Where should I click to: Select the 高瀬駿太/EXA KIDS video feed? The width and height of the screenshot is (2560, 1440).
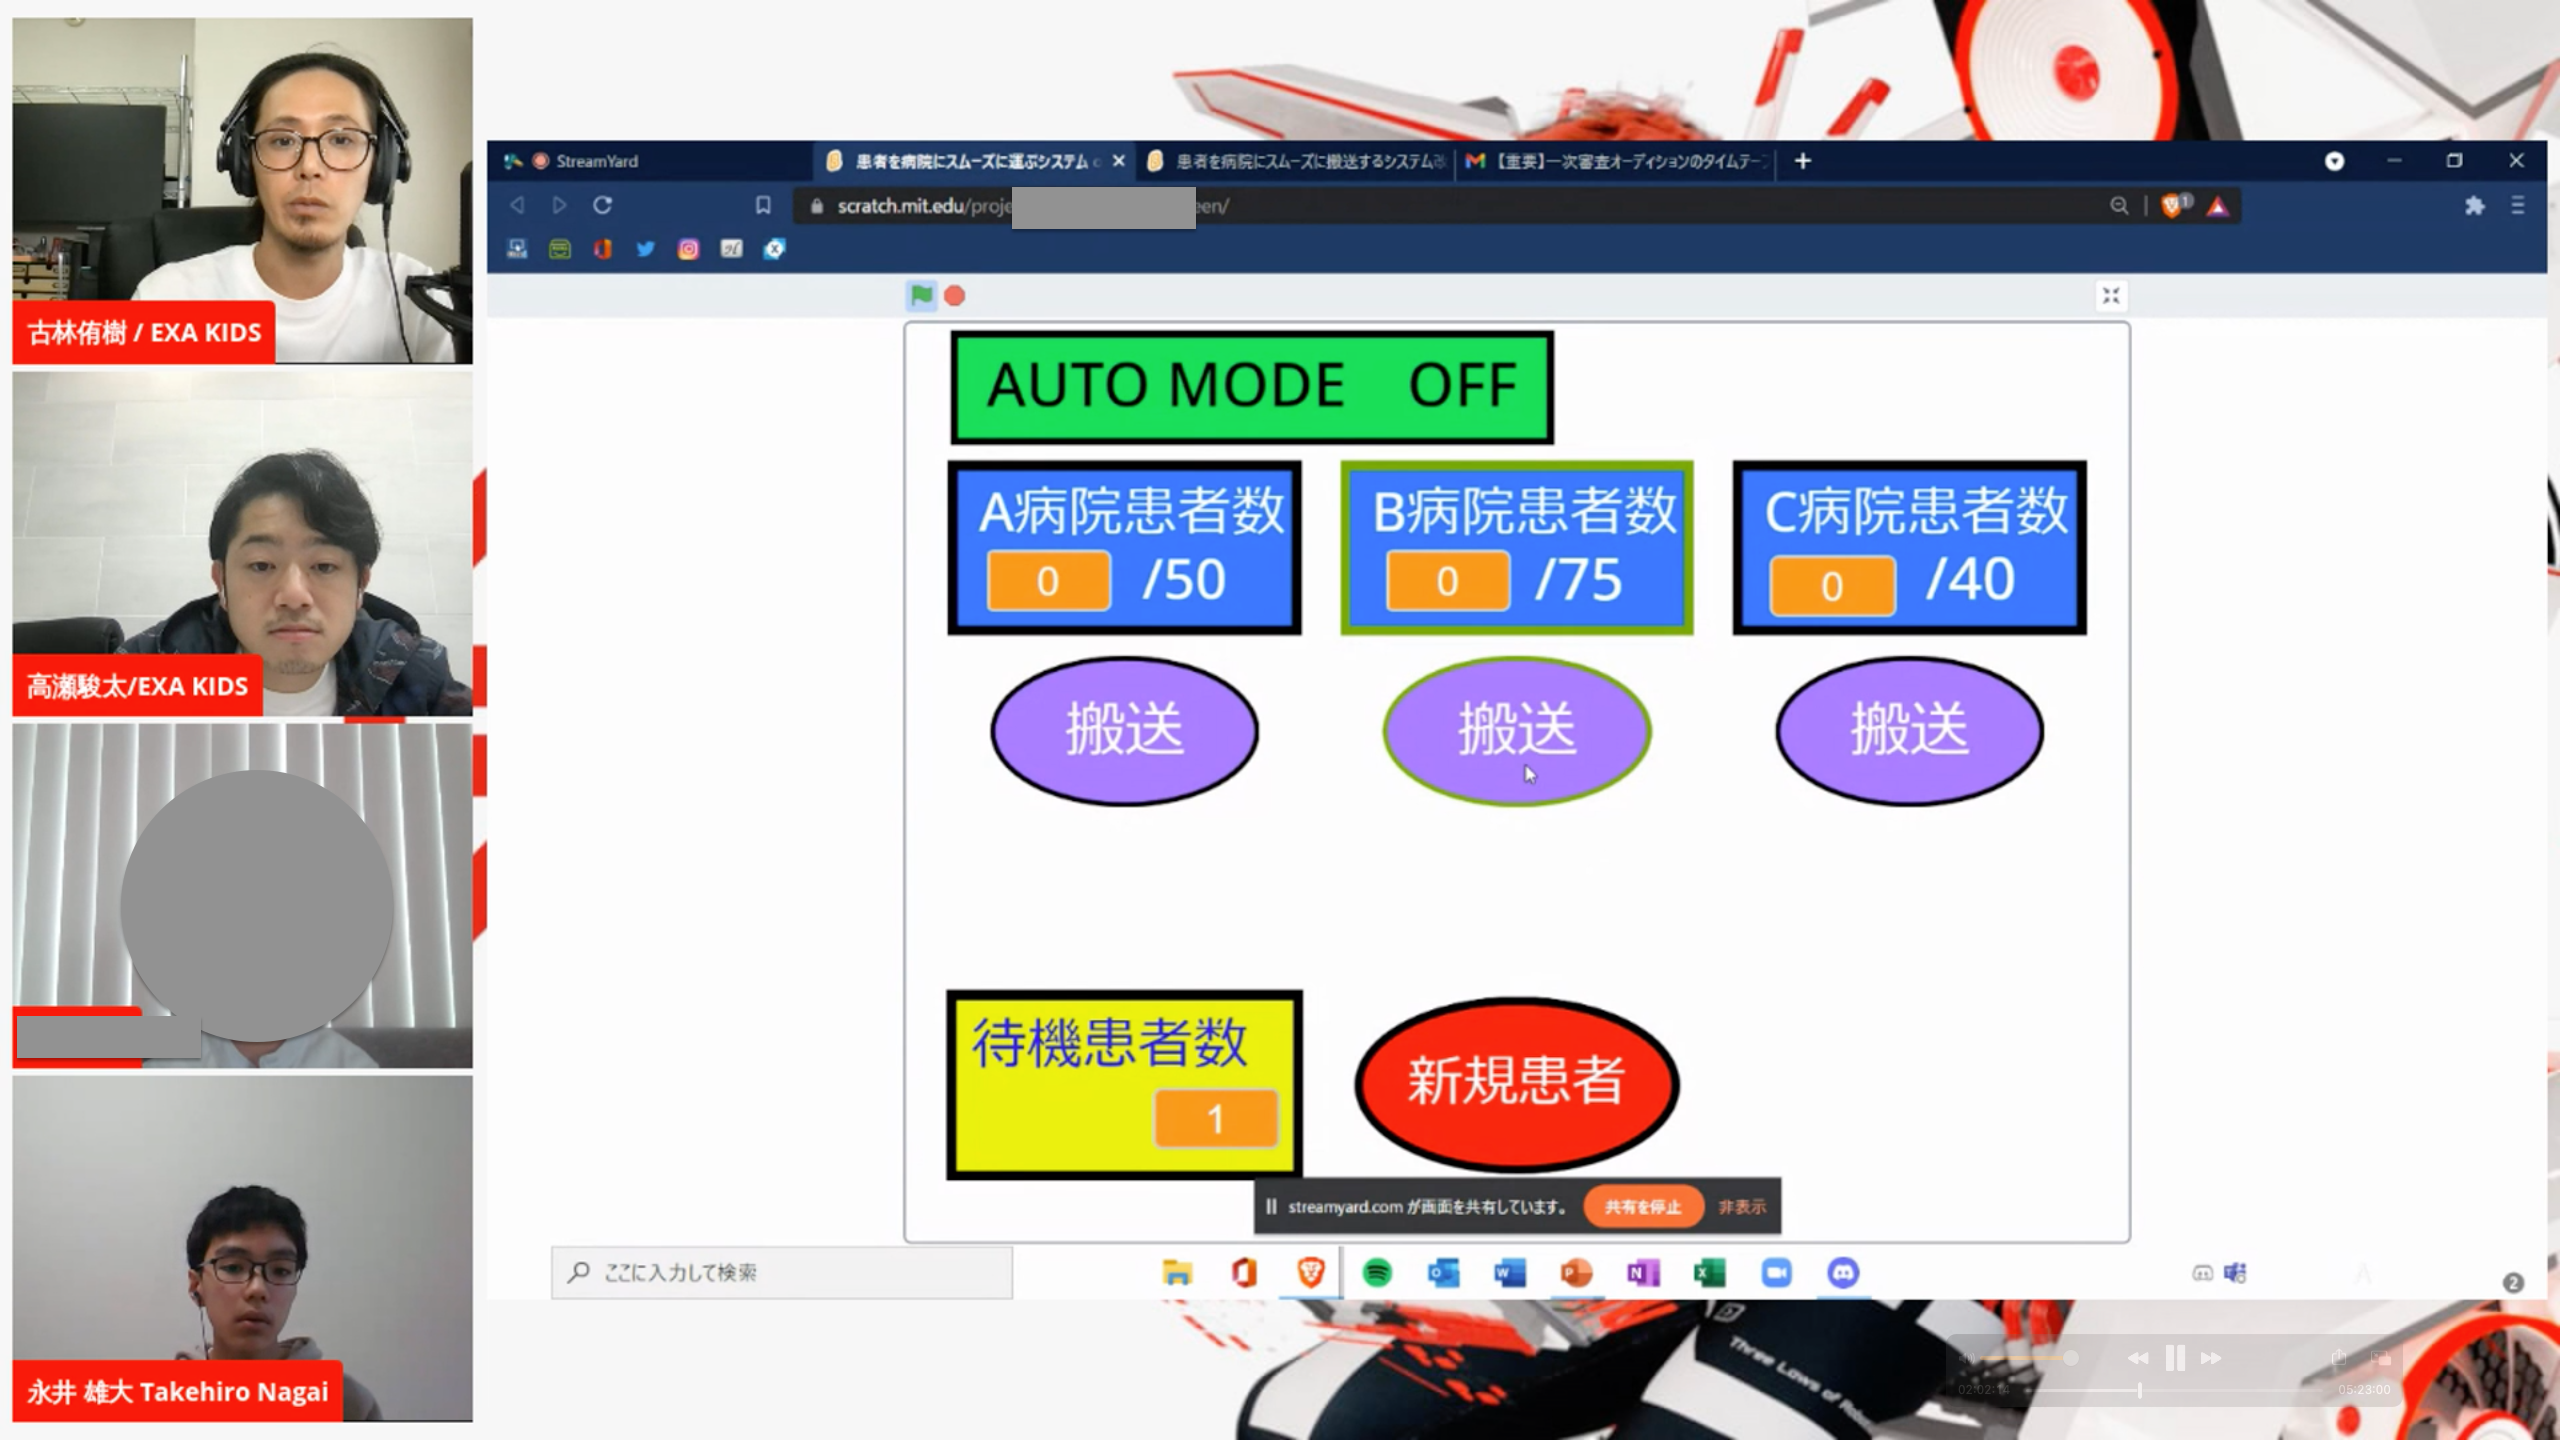tap(242, 545)
